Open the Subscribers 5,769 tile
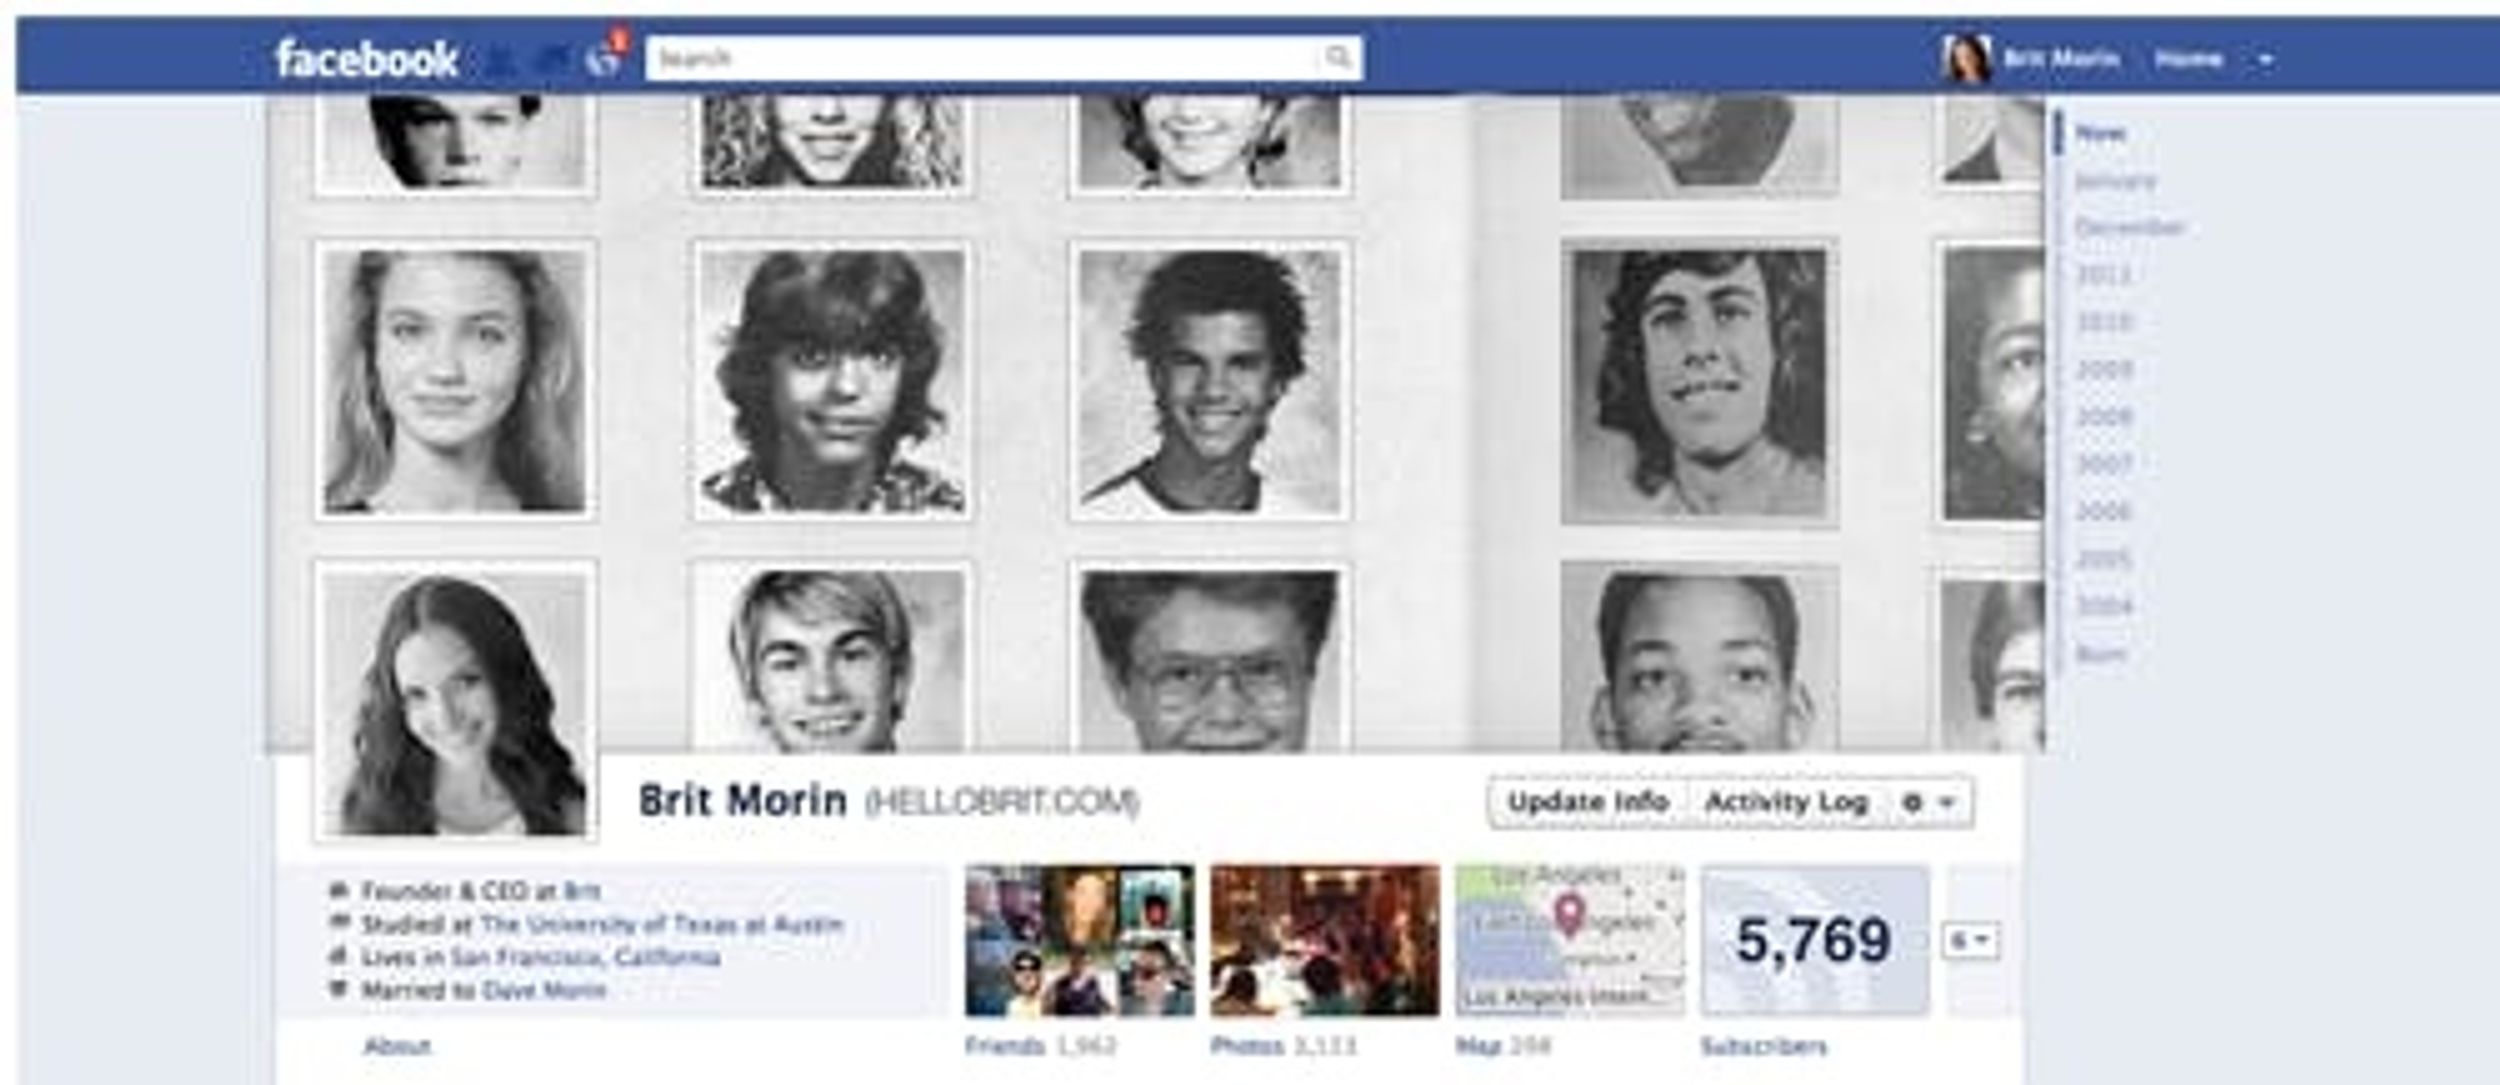Viewport: 2500px width, 1085px height. point(1815,940)
